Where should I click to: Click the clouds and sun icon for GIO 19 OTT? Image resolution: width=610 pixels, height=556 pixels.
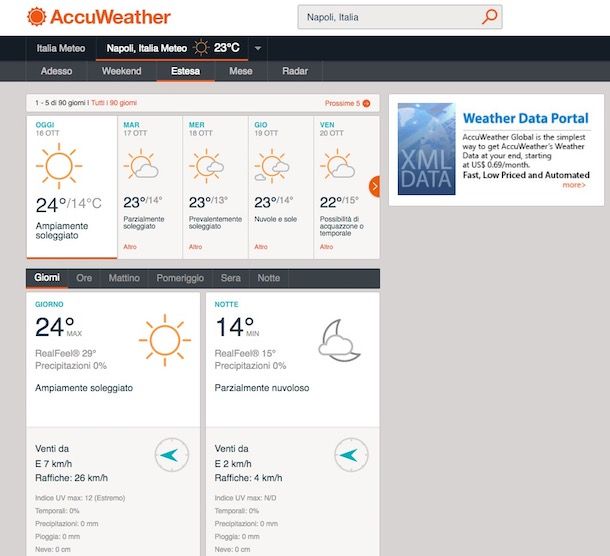pos(272,166)
